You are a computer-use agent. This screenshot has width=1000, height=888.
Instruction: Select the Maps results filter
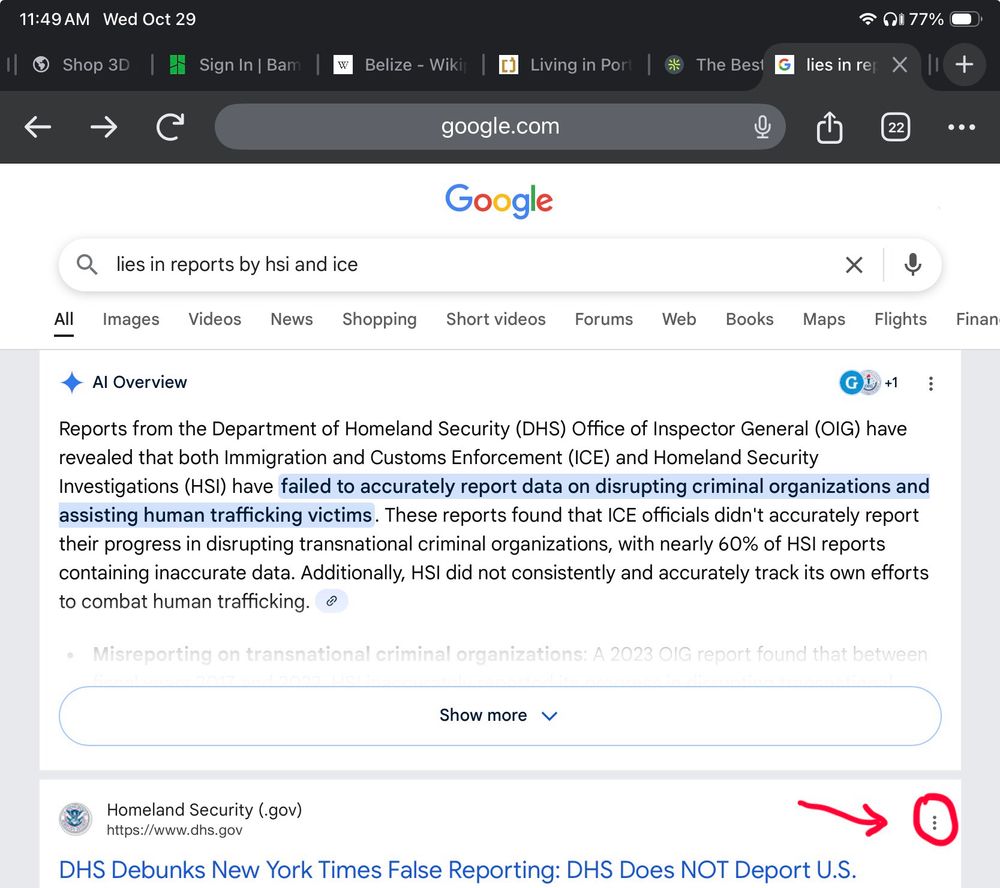coord(824,319)
